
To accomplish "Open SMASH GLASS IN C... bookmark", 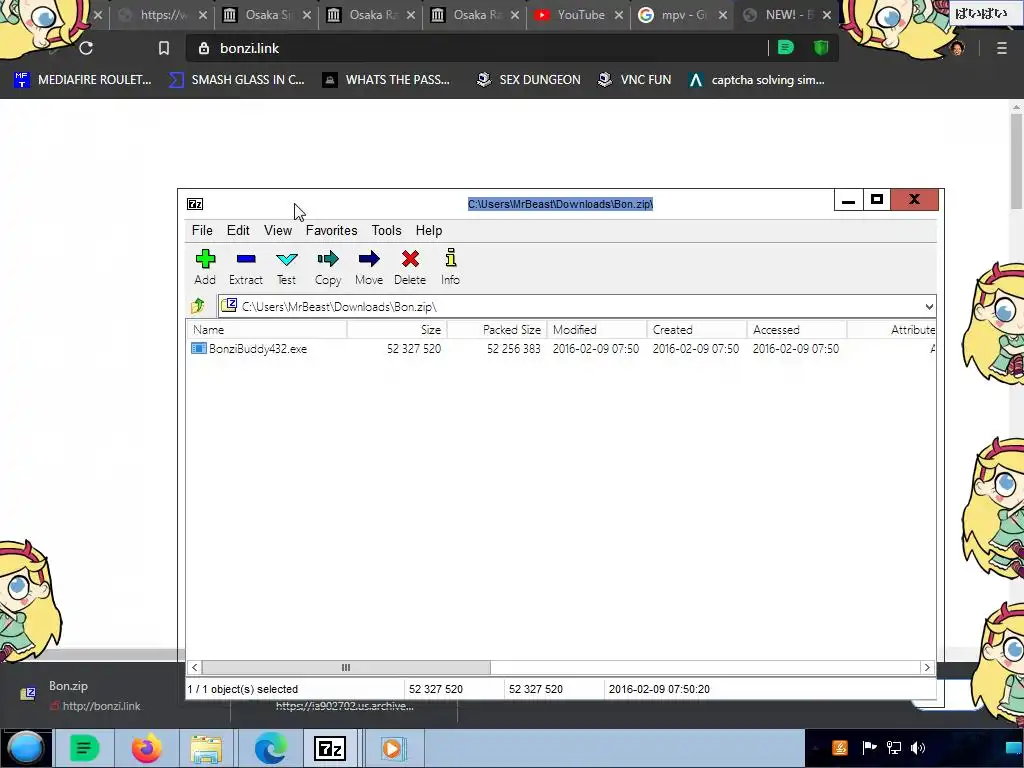I will point(237,80).
